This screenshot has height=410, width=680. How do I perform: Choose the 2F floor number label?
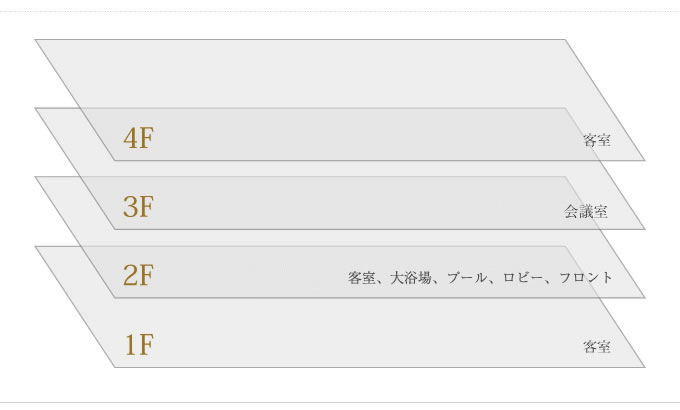click(x=138, y=275)
